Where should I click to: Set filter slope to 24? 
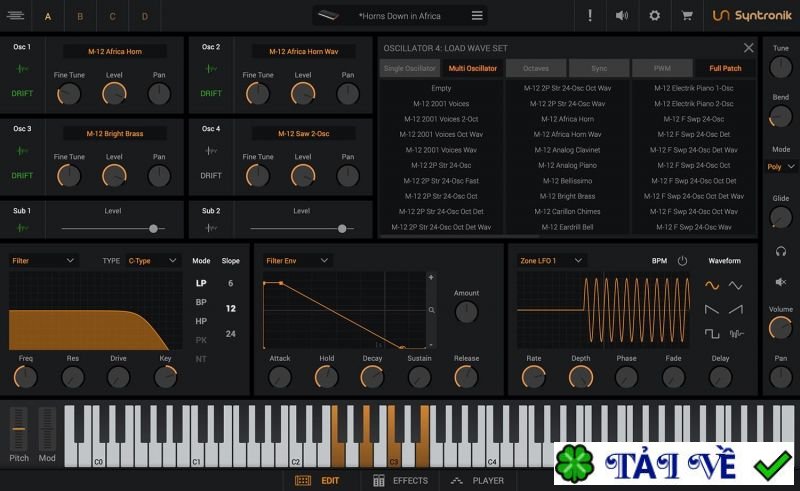pos(231,334)
